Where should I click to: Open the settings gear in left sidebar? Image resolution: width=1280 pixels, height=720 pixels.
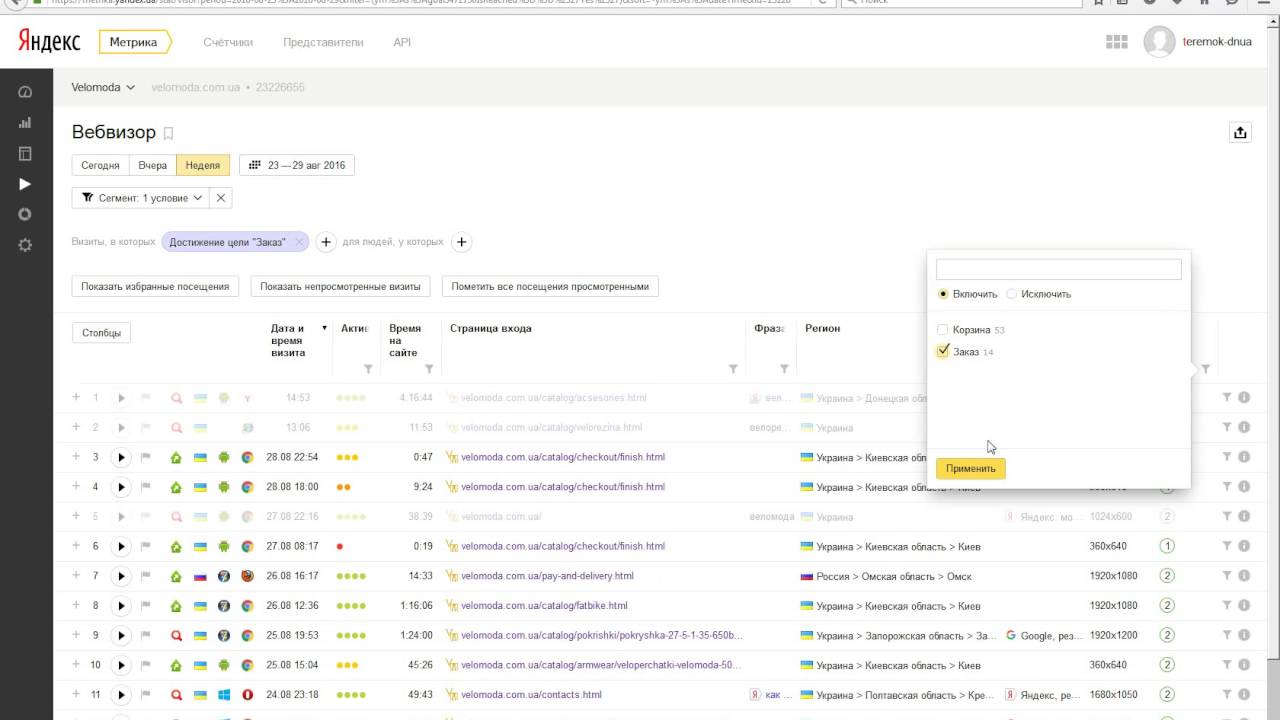click(x=25, y=245)
